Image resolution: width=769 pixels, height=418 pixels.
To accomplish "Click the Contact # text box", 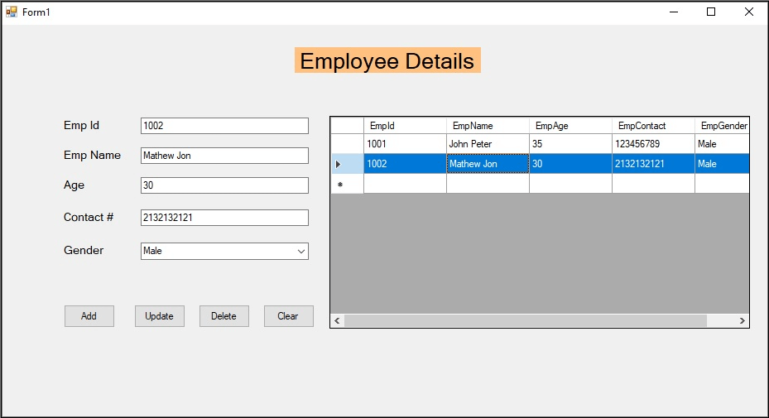I will pyautogui.click(x=224, y=218).
